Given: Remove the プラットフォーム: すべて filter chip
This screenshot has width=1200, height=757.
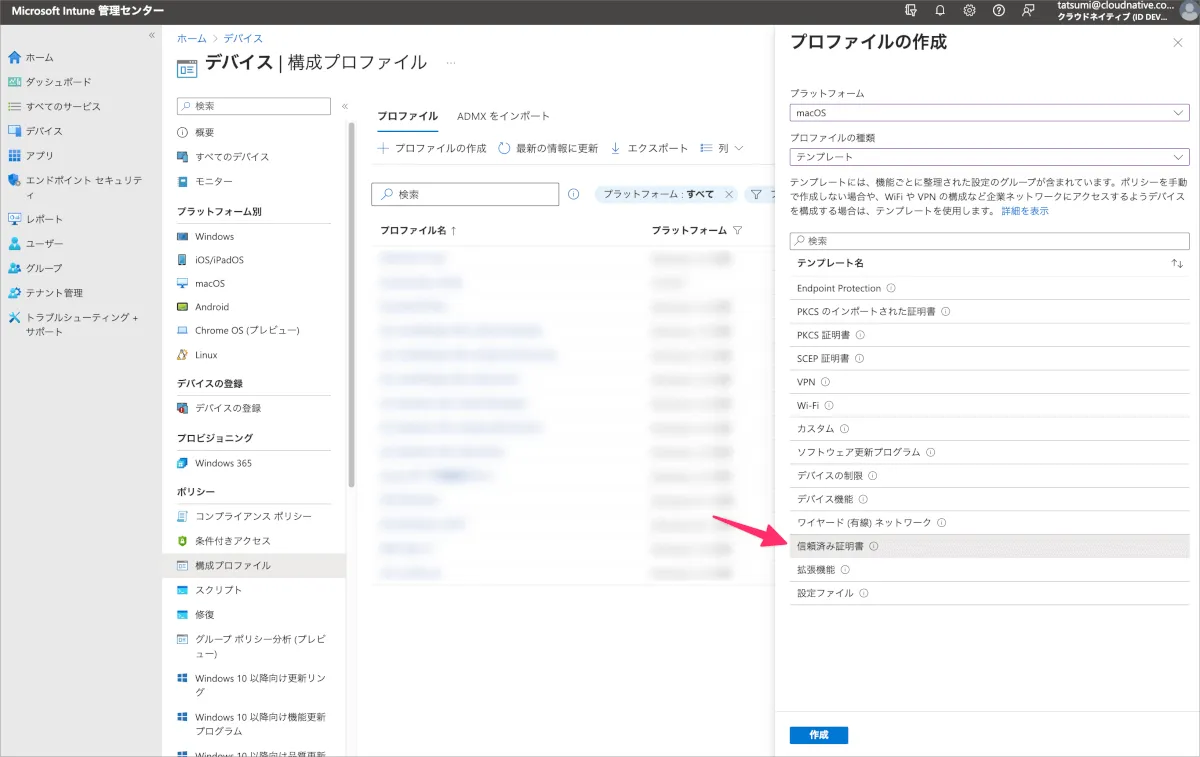Looking at the screenshot, I should pyautogui.click(x=729, y=194).
